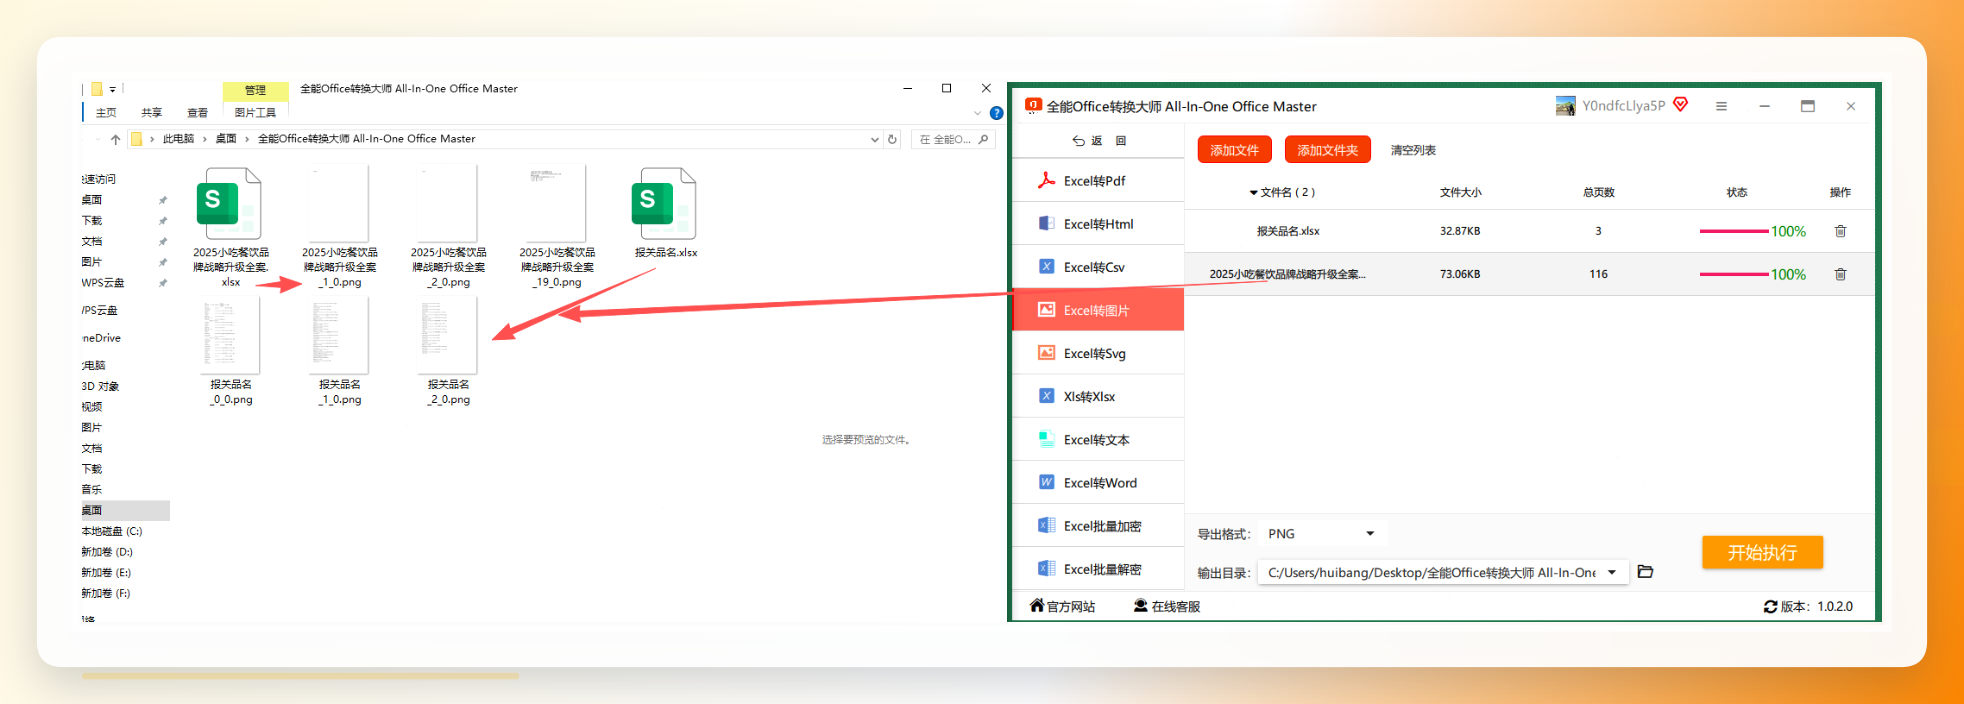Open the 图片工具 ribbon tab
The image size is (1964, 704).
coord(255,113)
